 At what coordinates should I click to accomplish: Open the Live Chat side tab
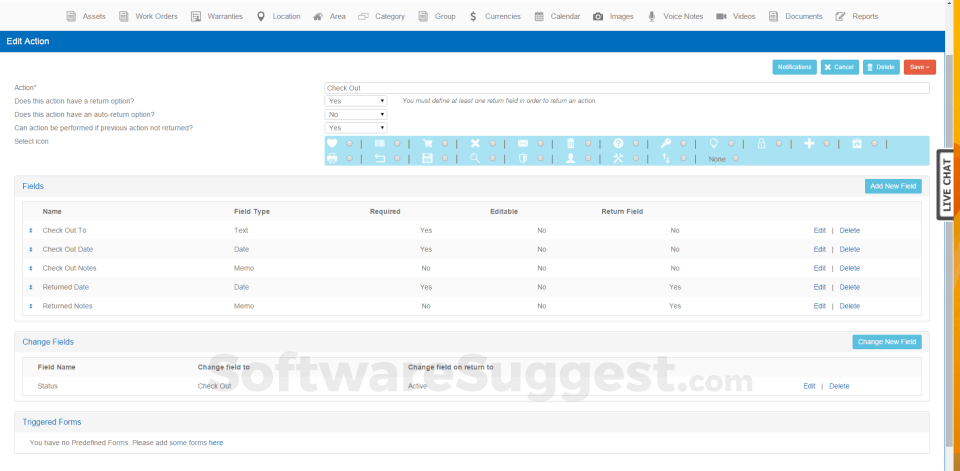[x=947, y=184]
